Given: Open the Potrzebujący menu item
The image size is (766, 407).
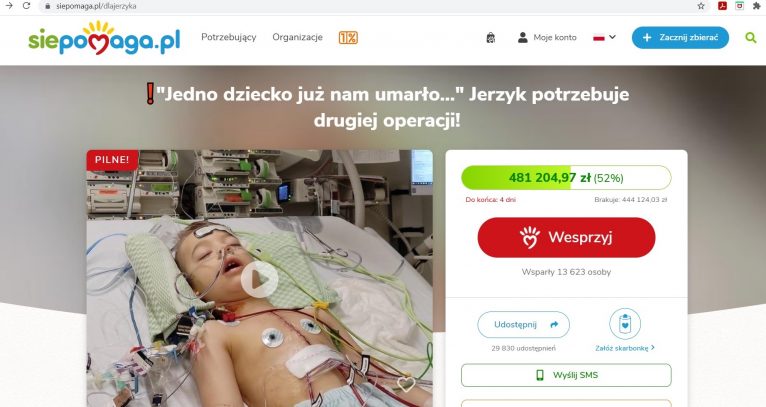Looking at the screenshot, I should (x=229, y=38).
